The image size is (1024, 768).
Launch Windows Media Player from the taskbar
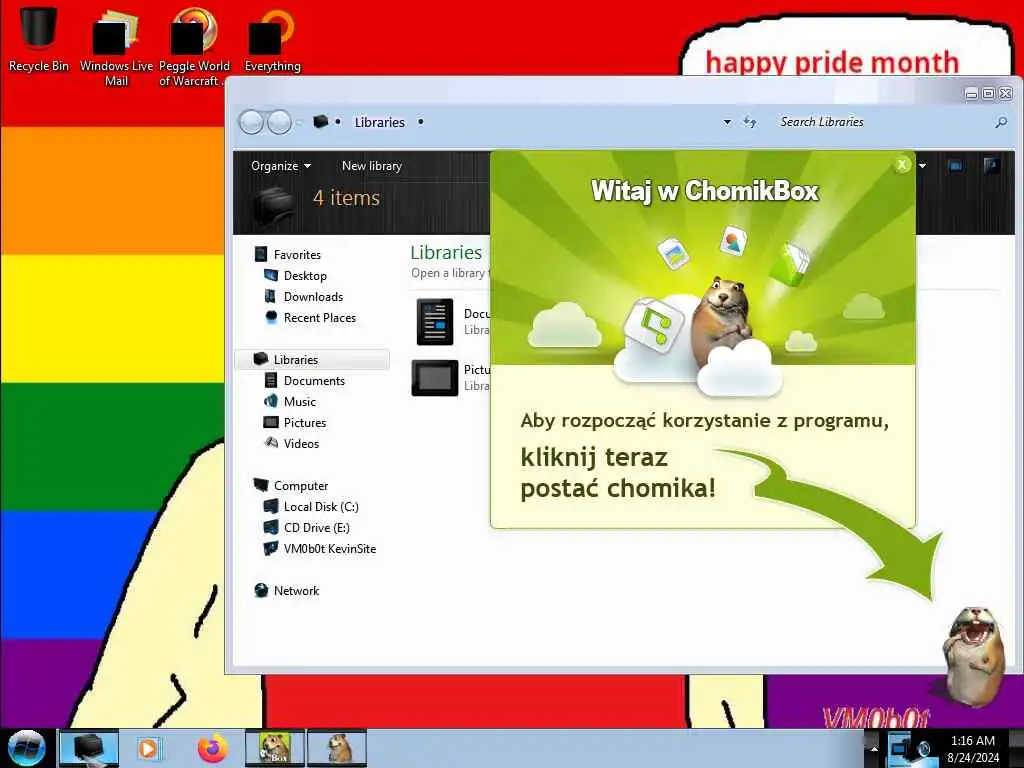[148, 748]
